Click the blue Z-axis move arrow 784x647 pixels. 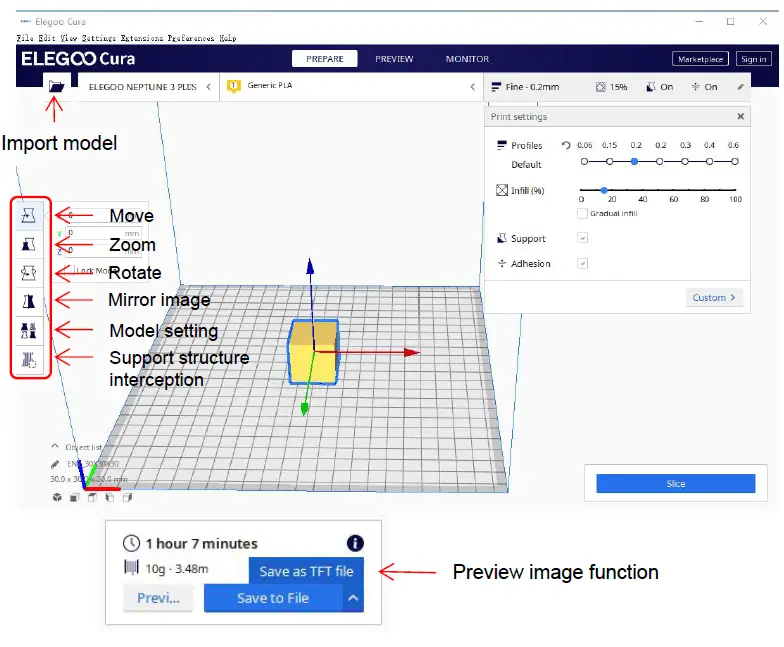click(x=310, y=266)
